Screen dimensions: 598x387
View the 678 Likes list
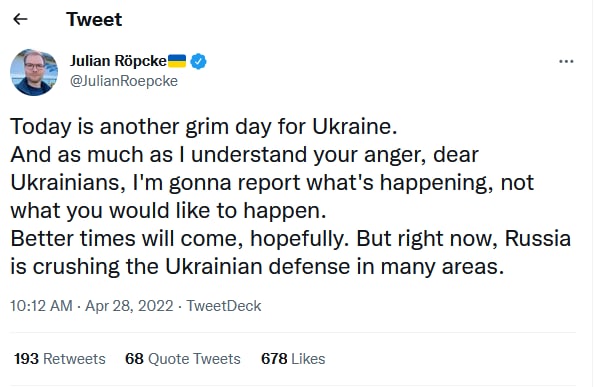[293, 359]
